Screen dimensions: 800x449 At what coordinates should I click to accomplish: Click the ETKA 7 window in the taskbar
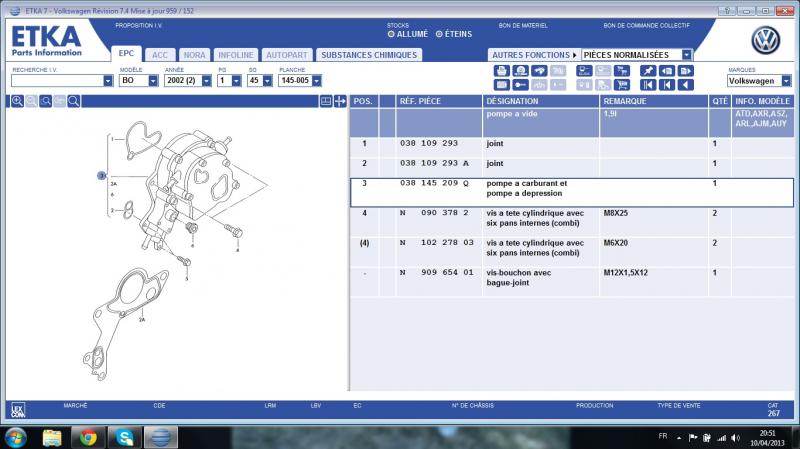click(161, 438)
